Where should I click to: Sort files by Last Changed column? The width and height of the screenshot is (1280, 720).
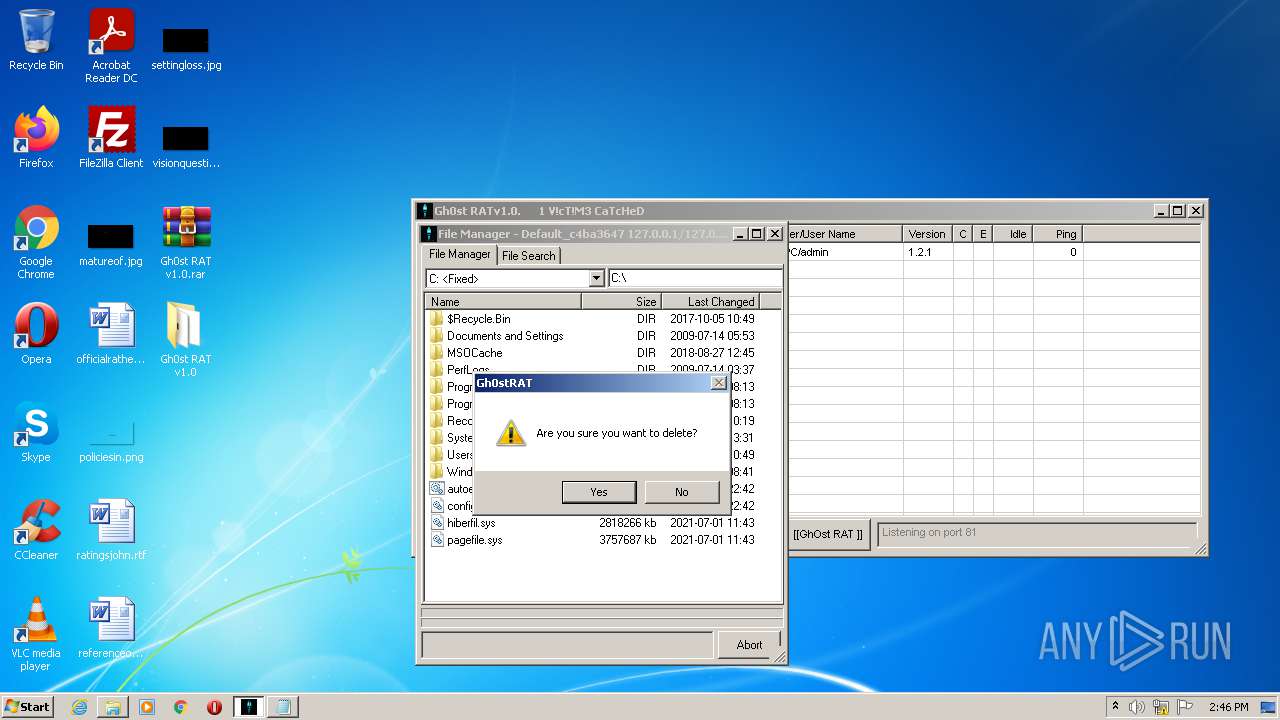[709, 301]
